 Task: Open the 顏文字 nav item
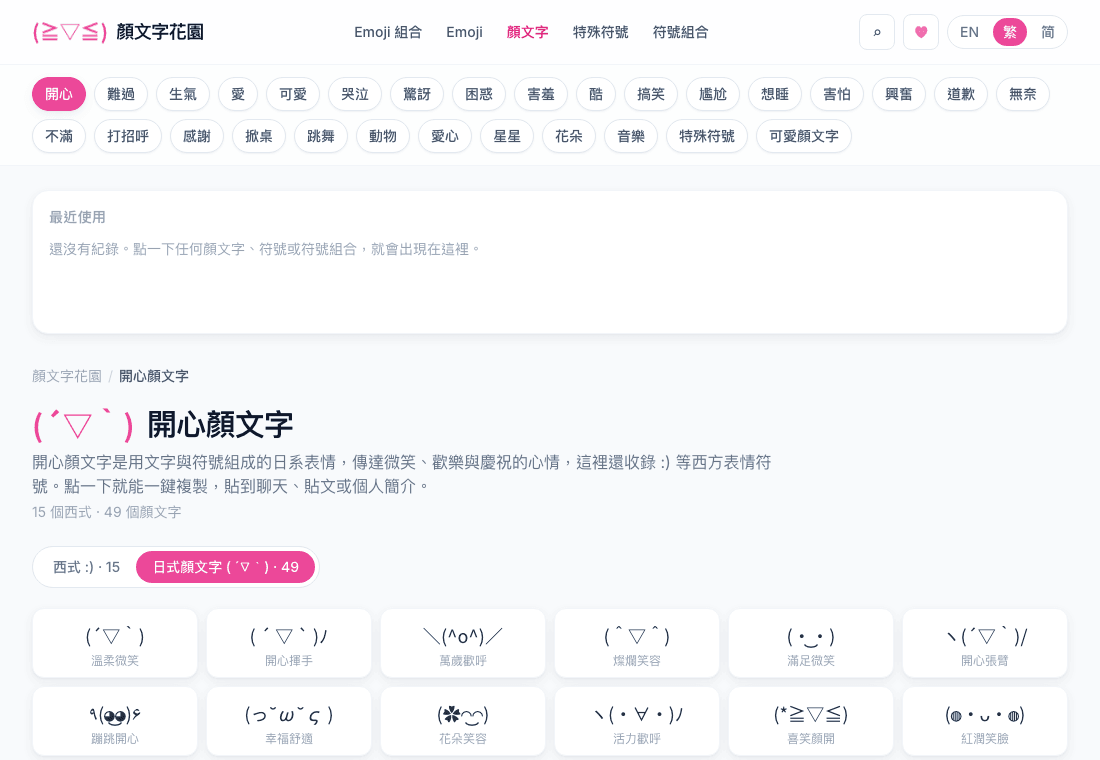[528, 32]
